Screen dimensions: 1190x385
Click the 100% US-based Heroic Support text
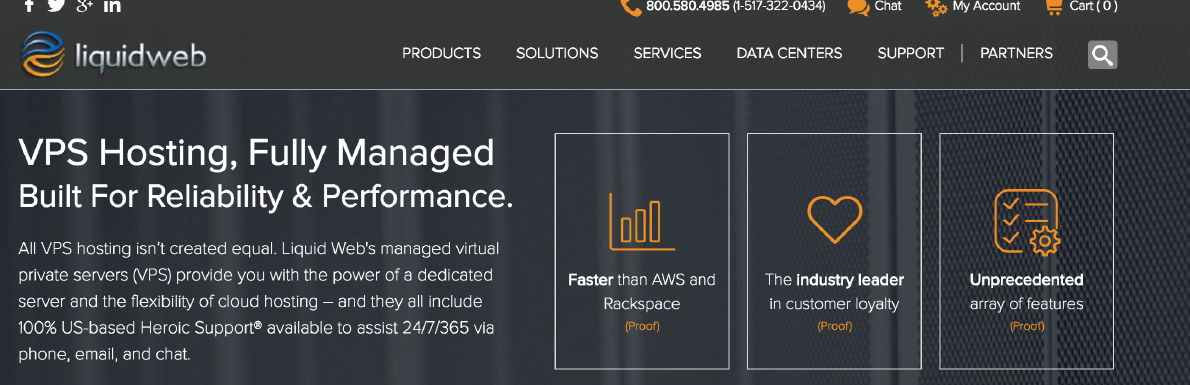[140, 328]
